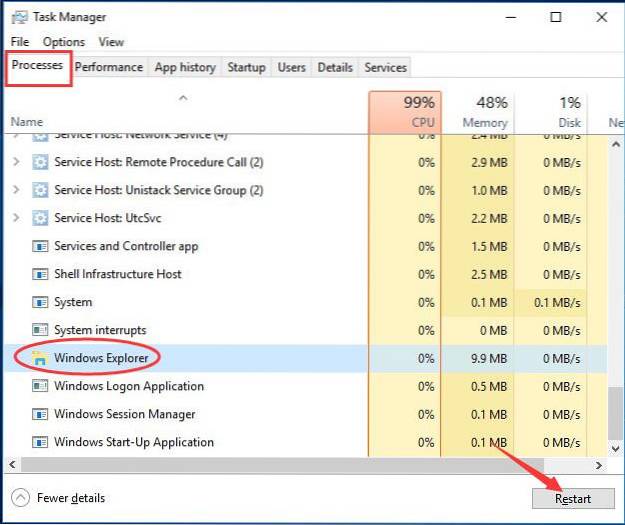
Task: Click the Task Manager title bar icon
Action: [x=20, y=17]
